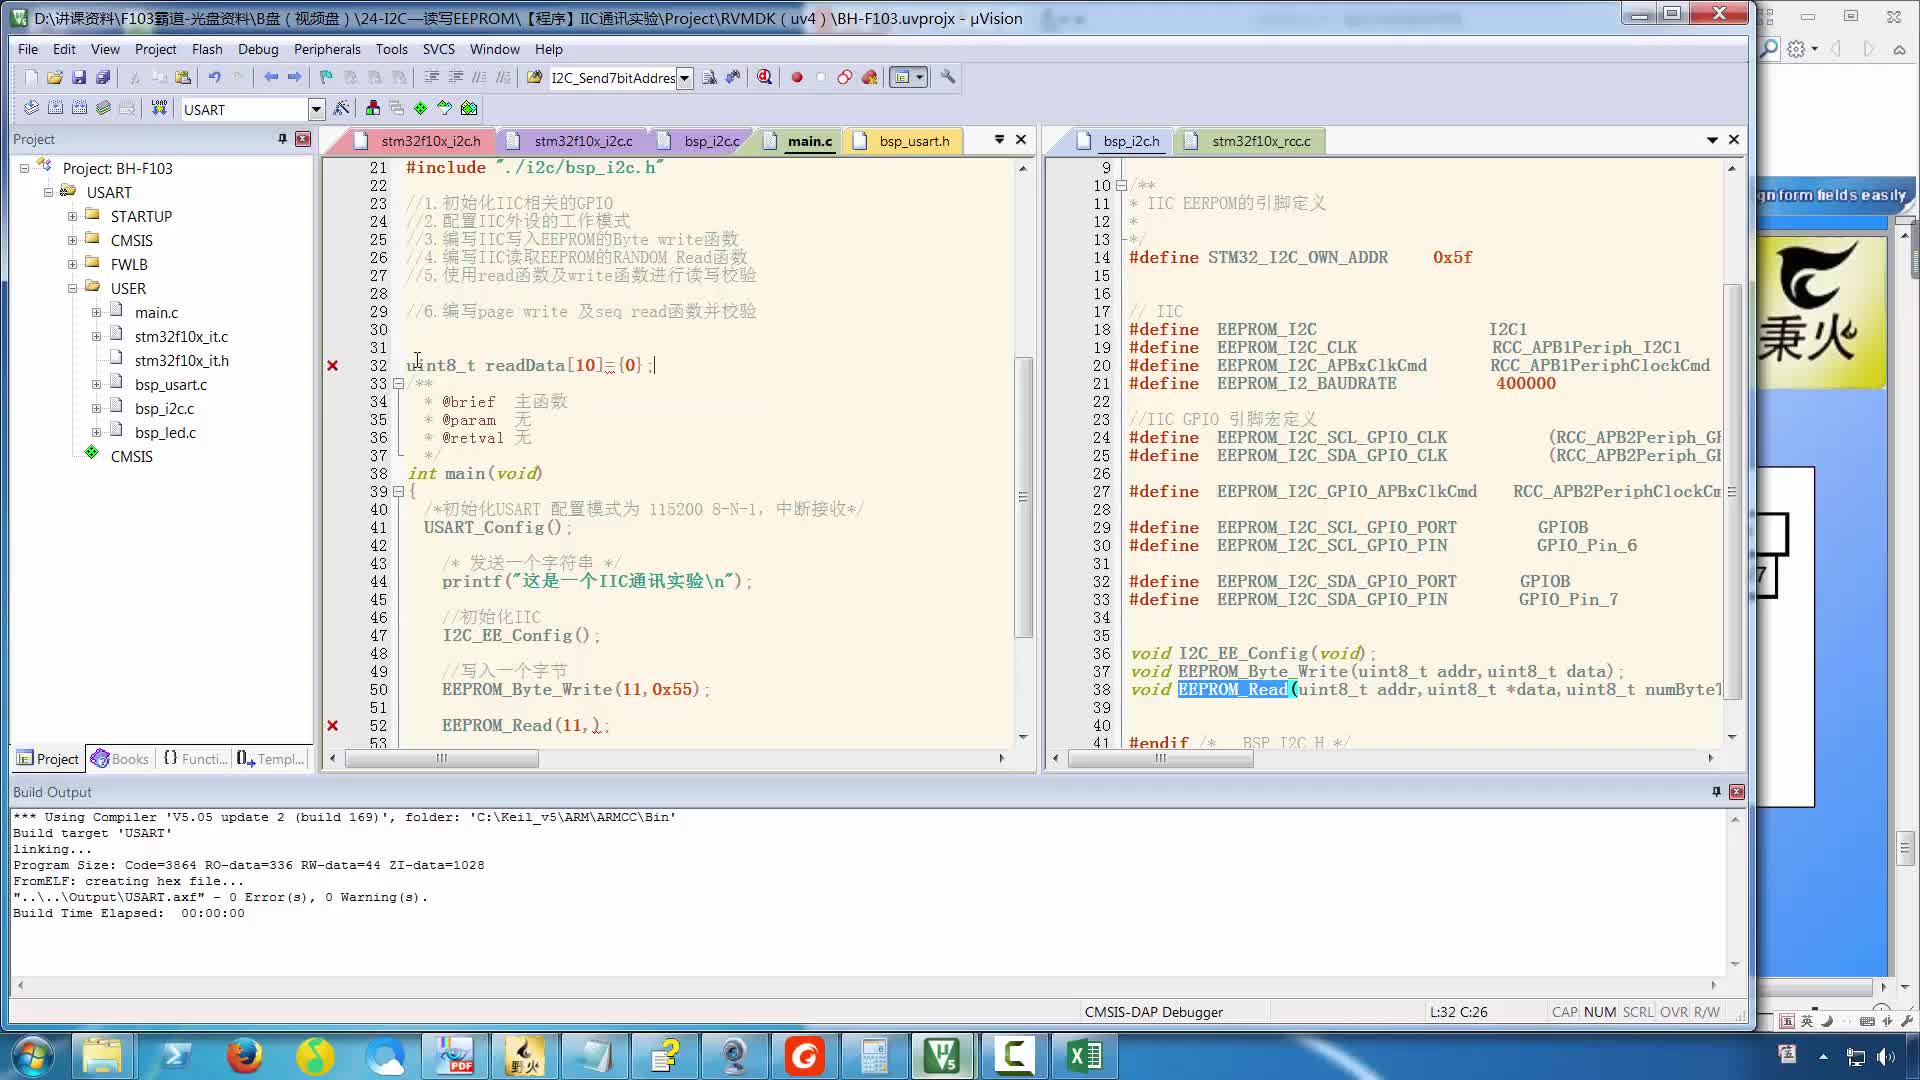Show left editor tab list dropdown
Image resolution: width=1920 pixels, height=1080 pixels.
click(x=999, y=140)
